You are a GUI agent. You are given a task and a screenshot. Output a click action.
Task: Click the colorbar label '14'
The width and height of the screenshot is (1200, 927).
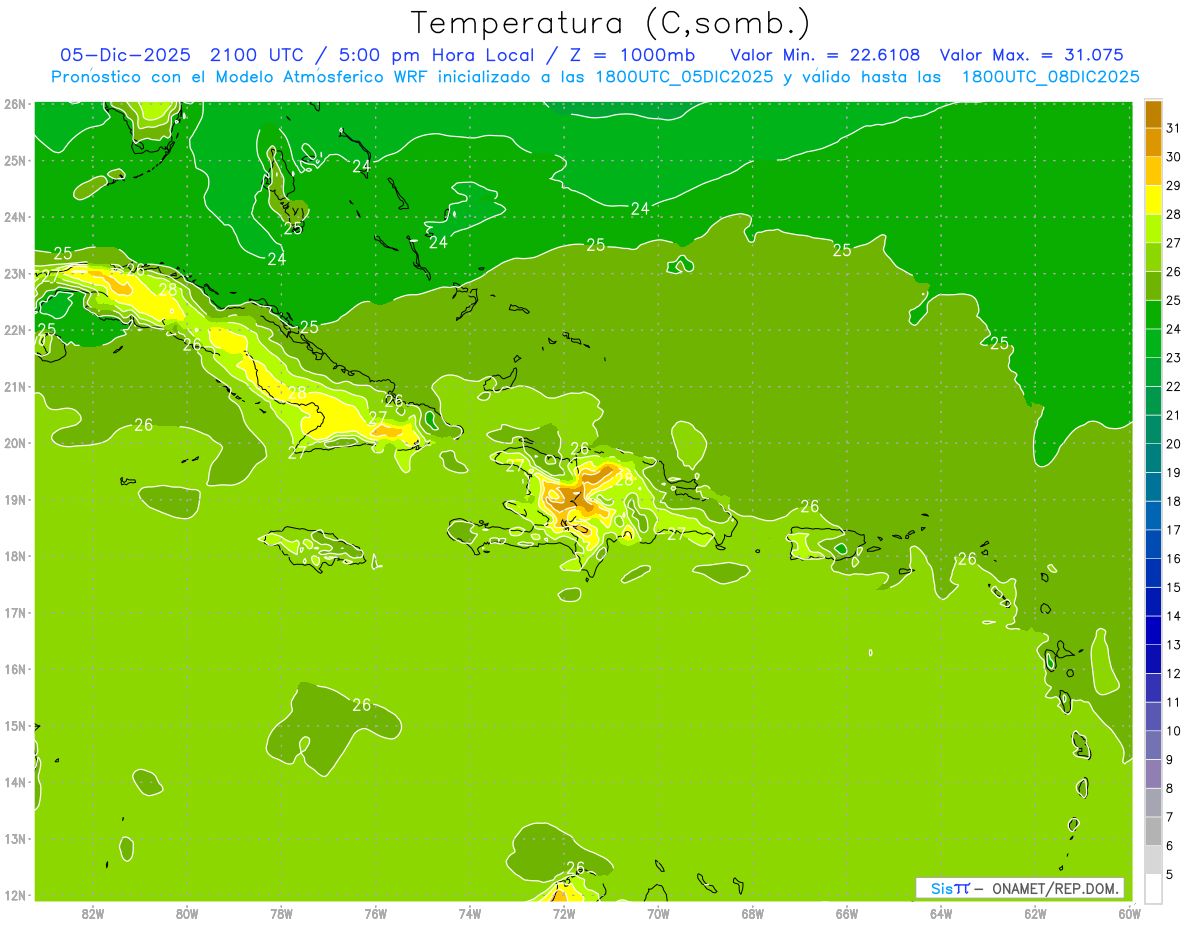(x=1173, y=616)
